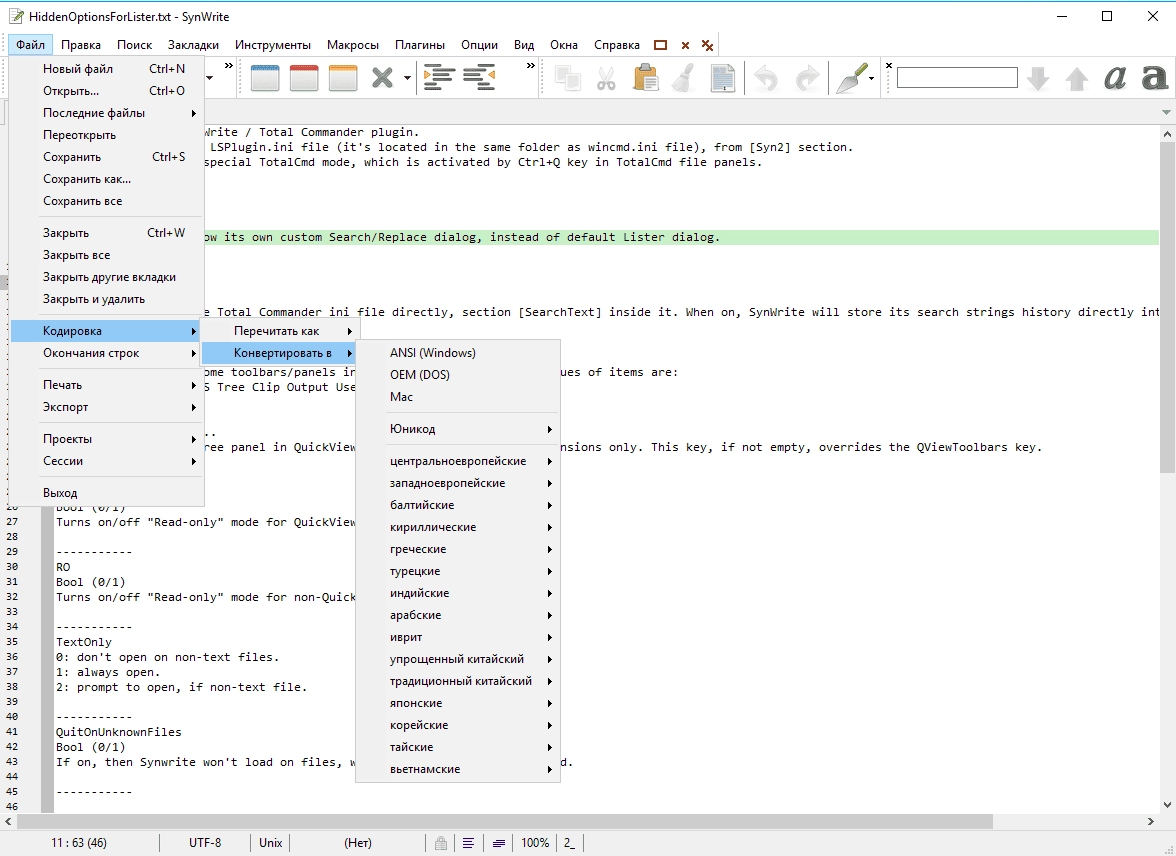Convert to Mac encoding
1176x856 pixels.
458,397
